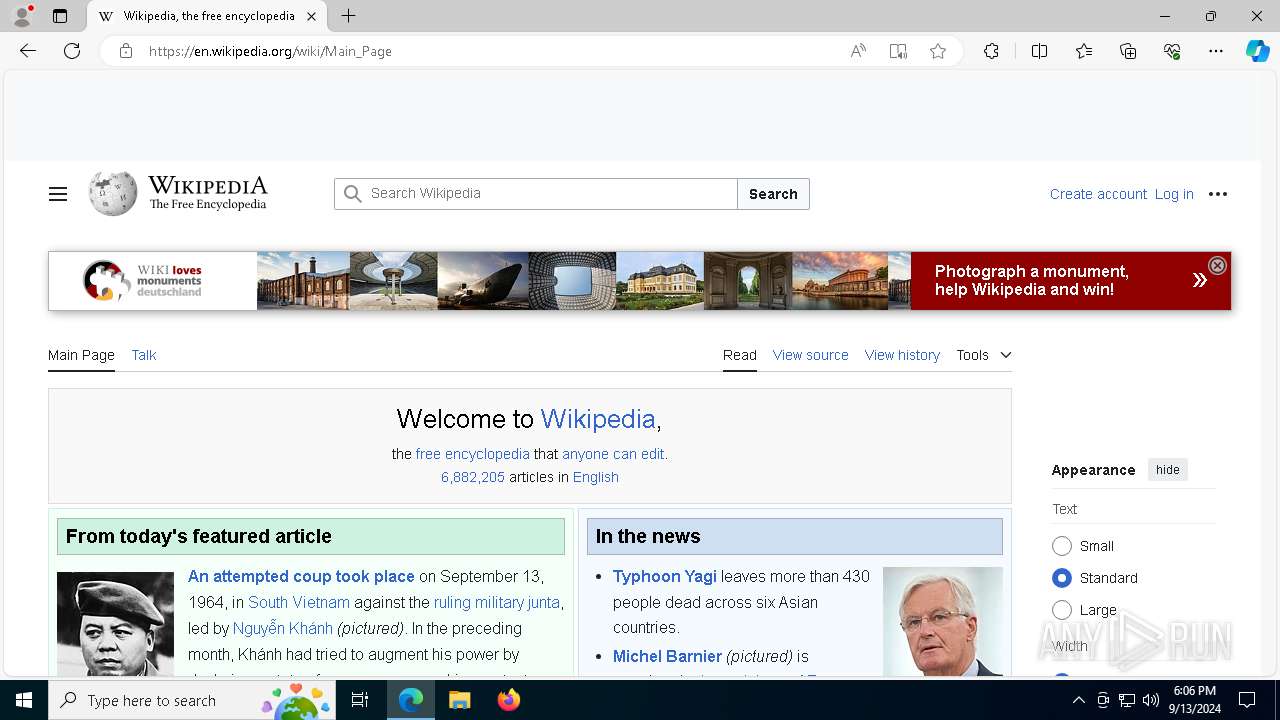Open the Wikipedia main menu hamburger icon
The height and width of the screenshot is (720, 1280).
(x=58, y=194)
